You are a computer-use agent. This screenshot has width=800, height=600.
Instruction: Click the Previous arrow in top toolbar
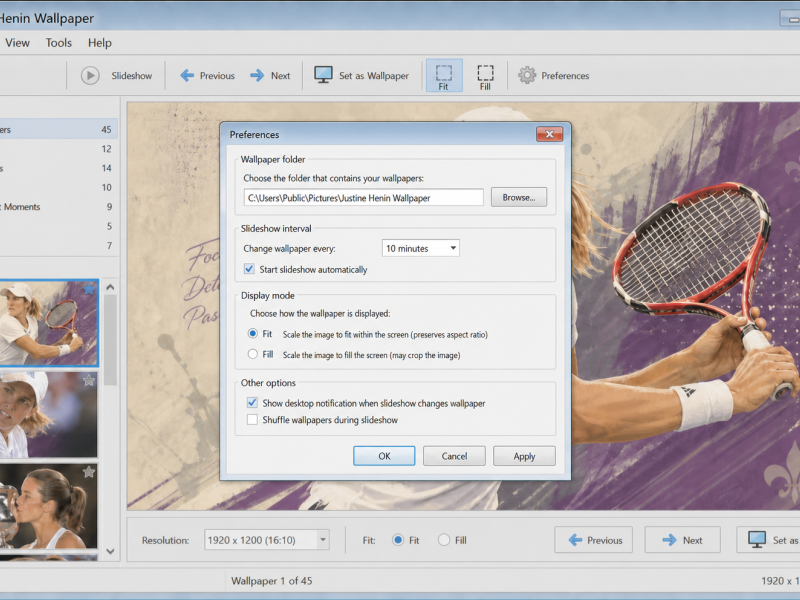pyautogui.click(x=187, y=76)
